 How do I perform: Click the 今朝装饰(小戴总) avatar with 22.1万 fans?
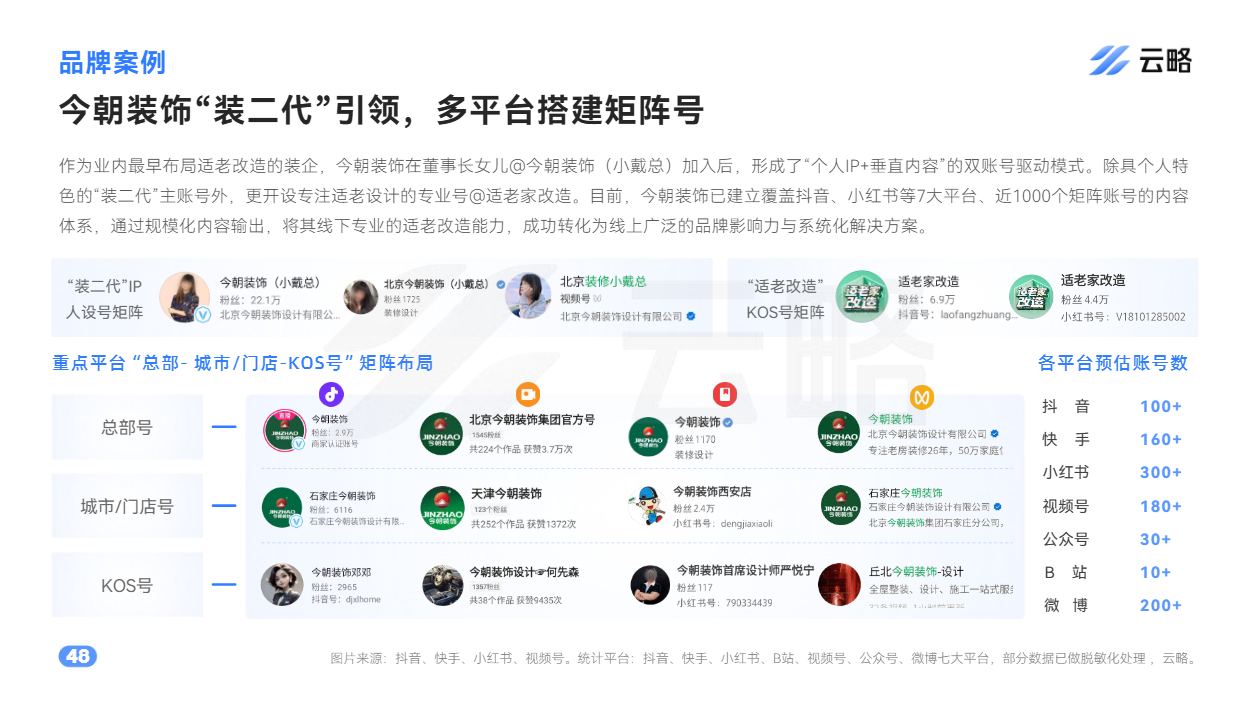coord(185,297)
